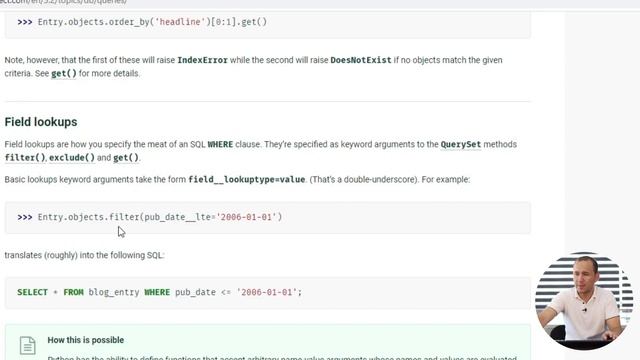The width and height of the screenshot is (640, 360).
Task: Click the How this is possible heading
Action: [85, 340]
